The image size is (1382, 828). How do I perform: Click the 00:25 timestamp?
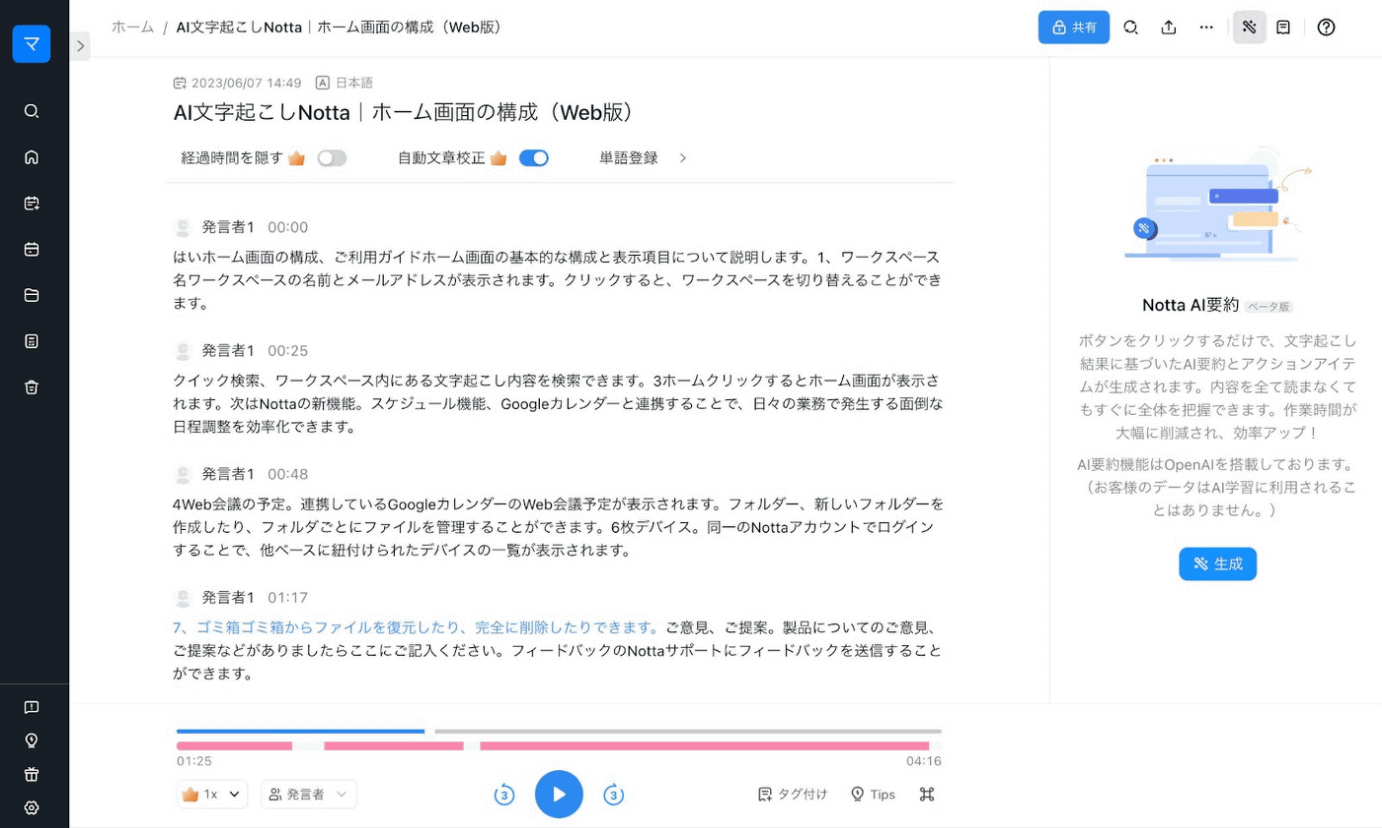point(288,350)
